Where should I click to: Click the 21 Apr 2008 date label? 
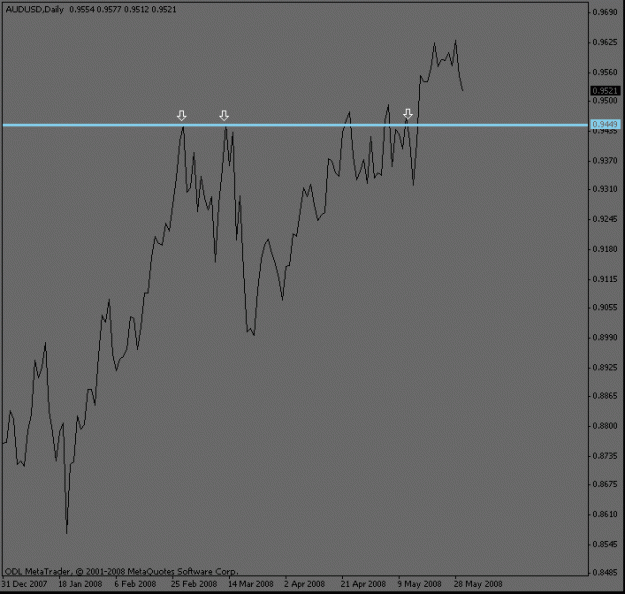click(x=363, y=584)
